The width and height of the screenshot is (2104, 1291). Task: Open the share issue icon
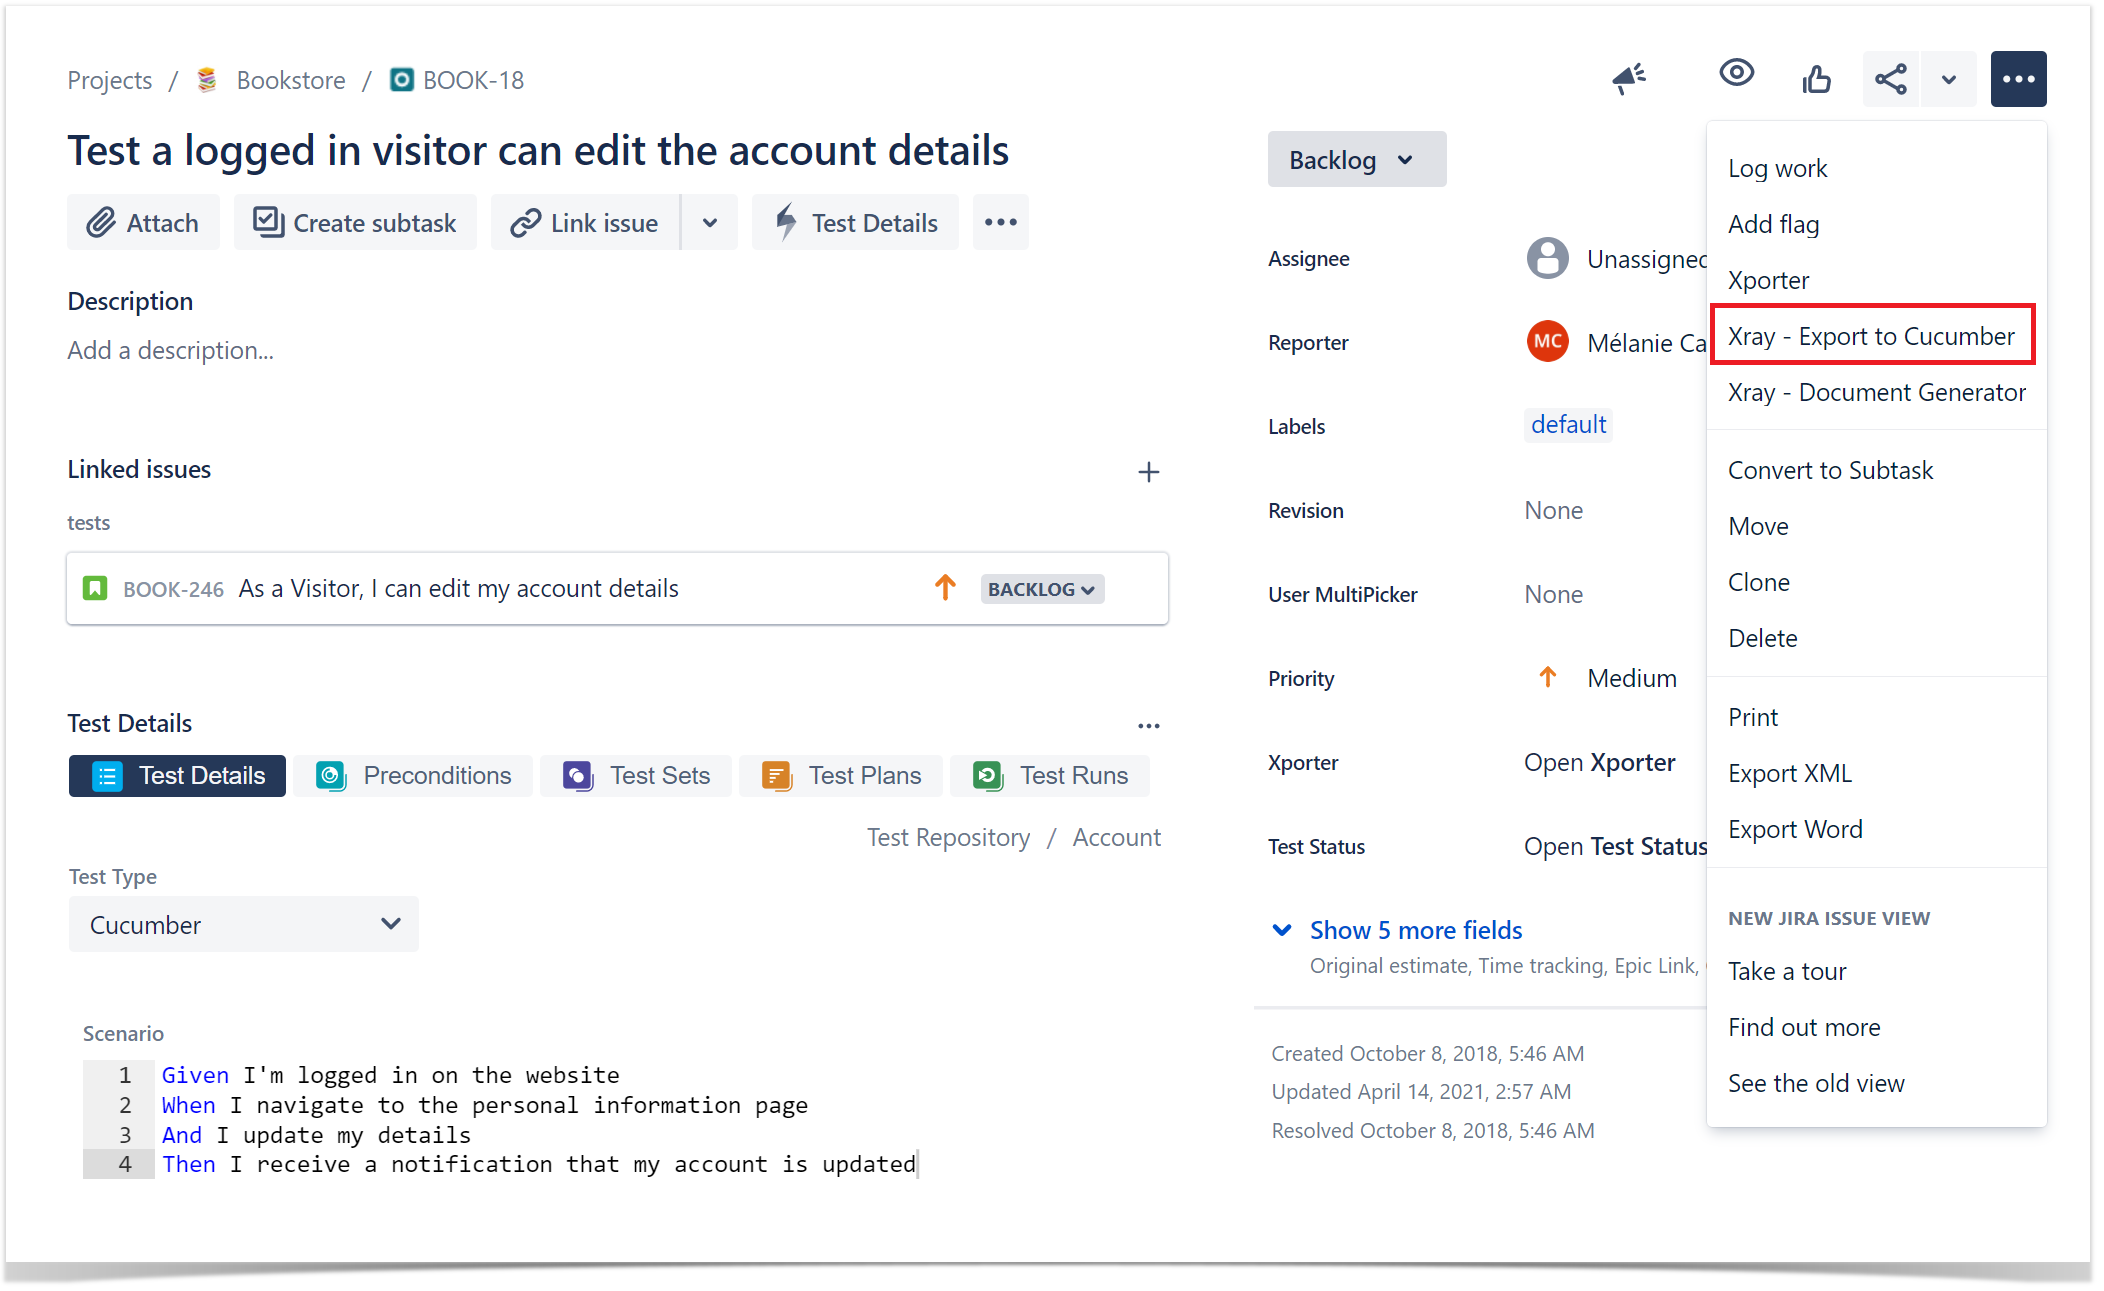tap(1890, 79)
